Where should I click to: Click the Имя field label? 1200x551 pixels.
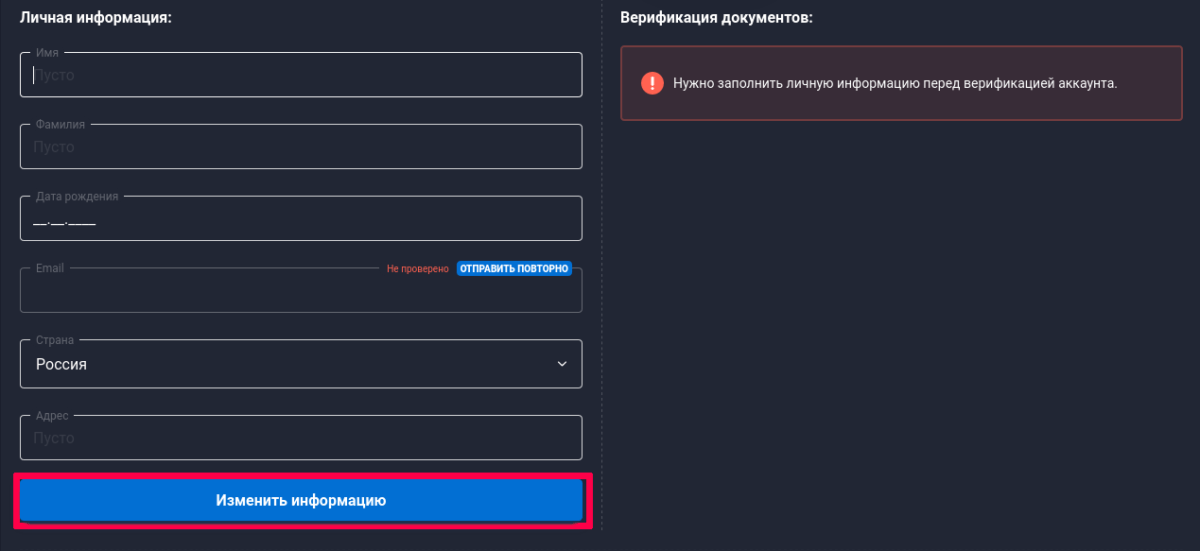coord(47,52)
